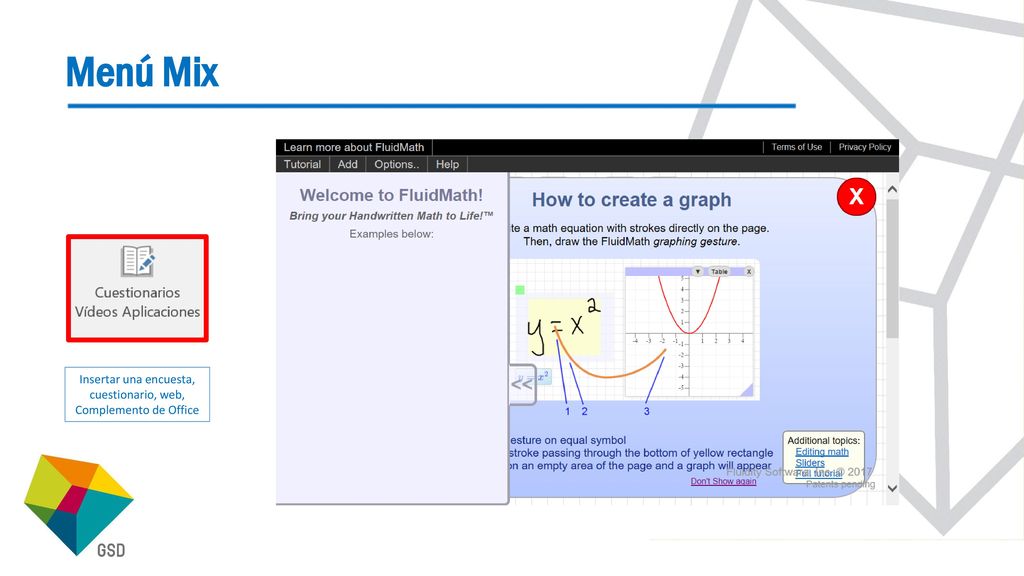Click the Sliders topic link

[810, 462]
